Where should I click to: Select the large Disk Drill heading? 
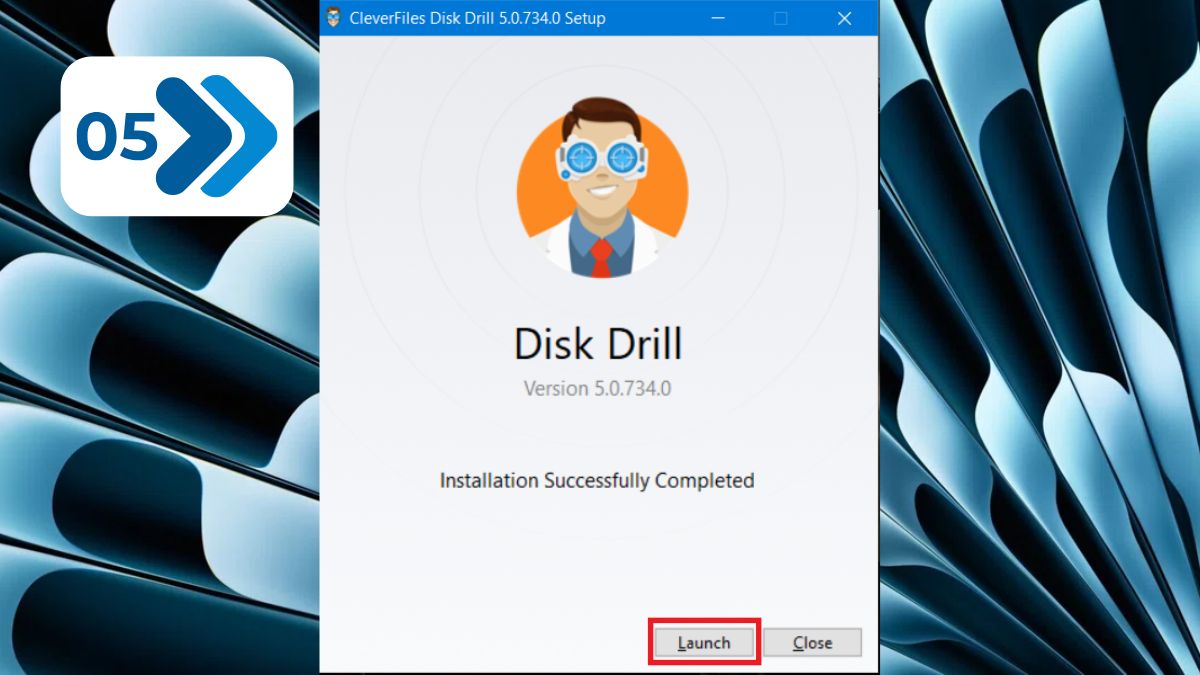597,344
